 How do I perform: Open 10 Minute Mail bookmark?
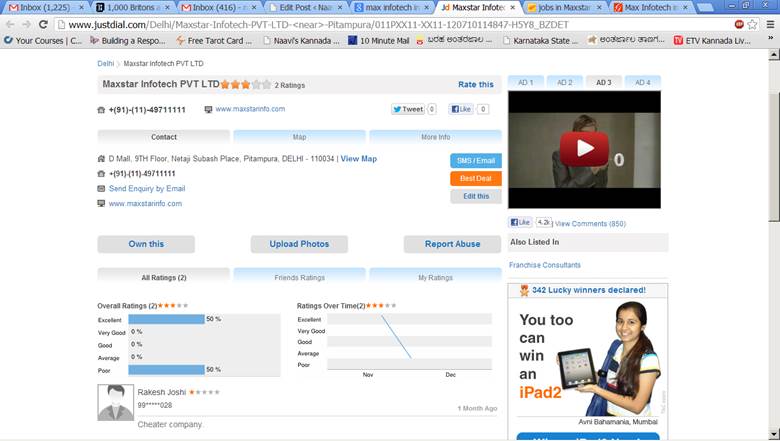coord(379,40)
